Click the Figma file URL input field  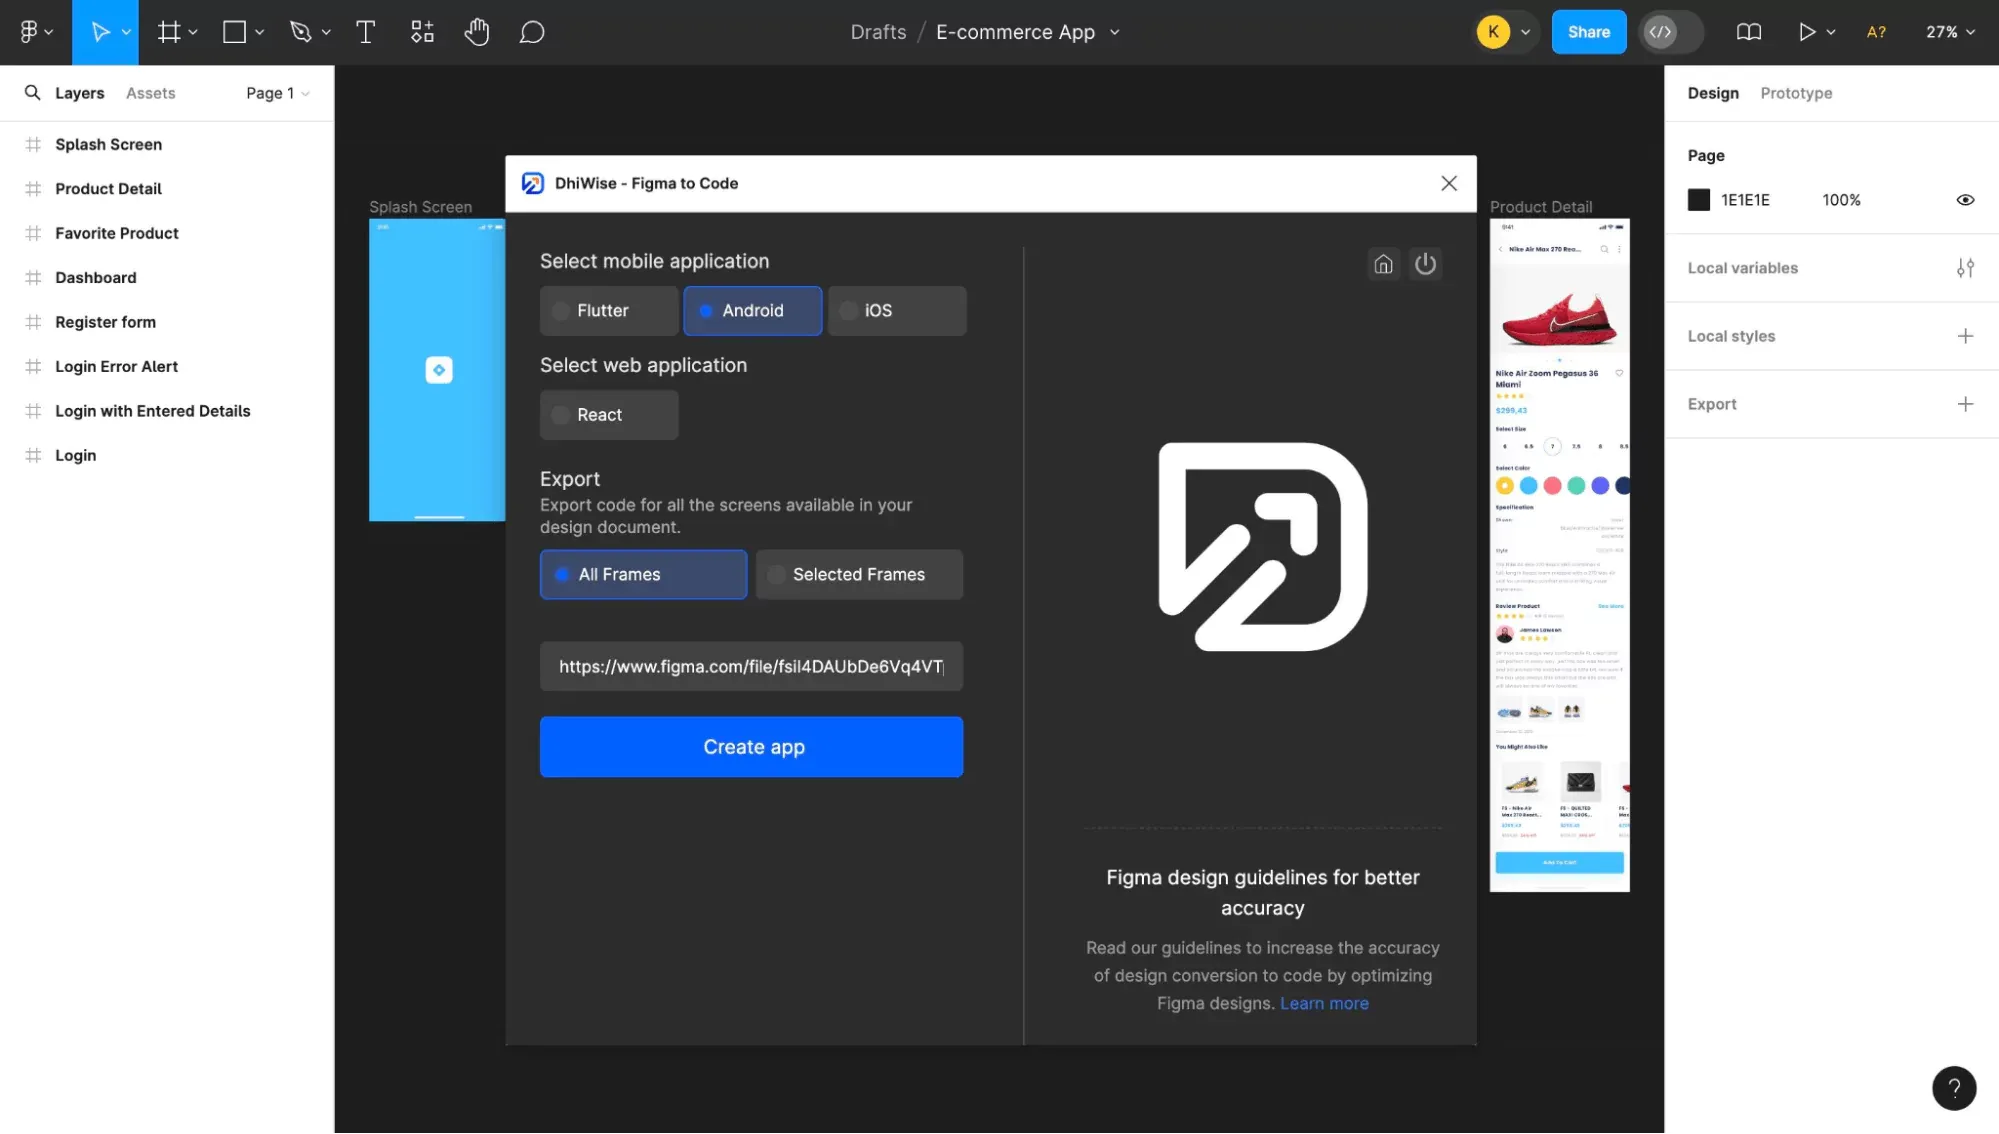pos(751,666)
